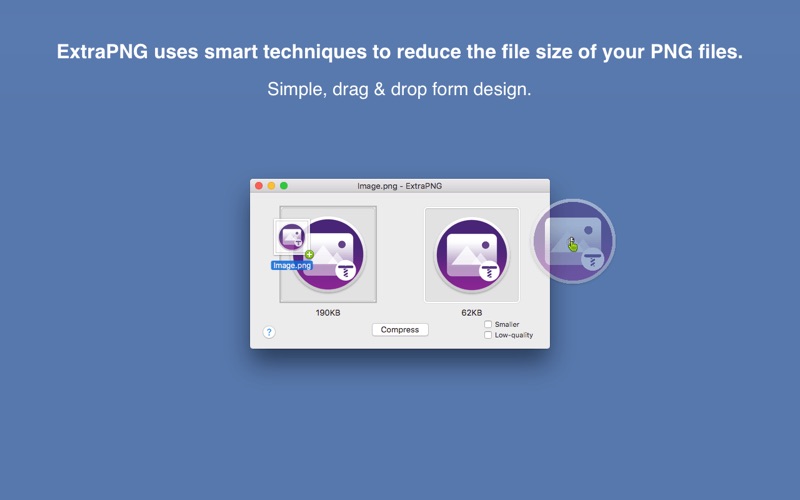Click the 62KB file size label

(472, 313)
